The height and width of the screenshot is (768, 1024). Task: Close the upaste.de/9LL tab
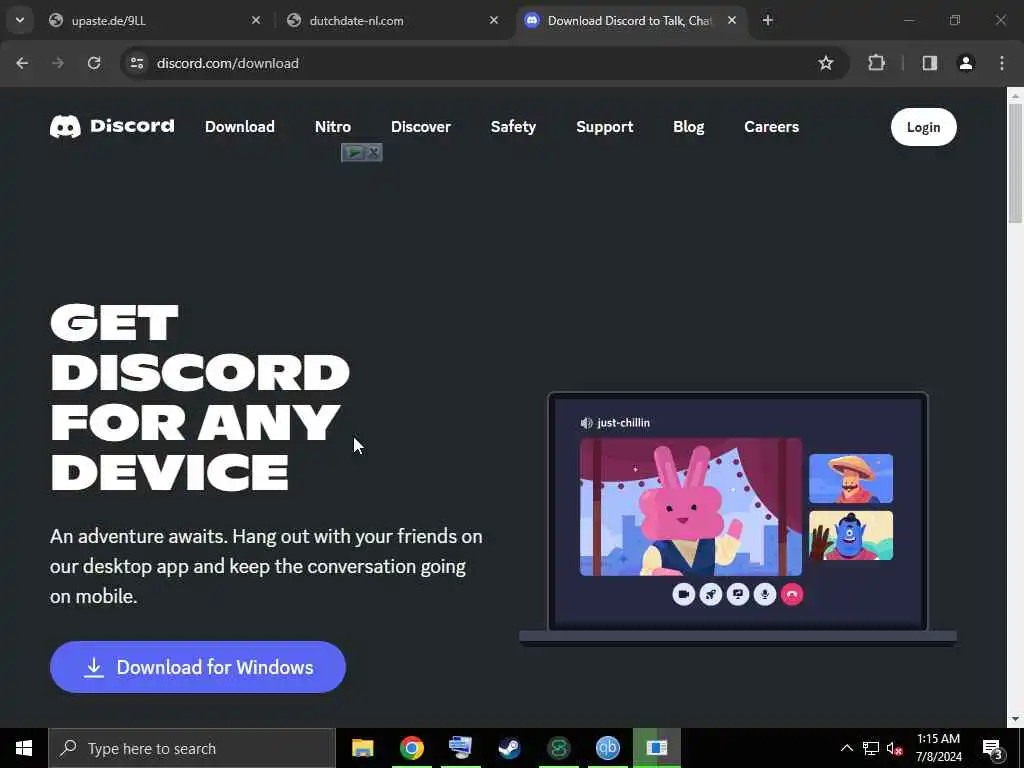[256, 20]
